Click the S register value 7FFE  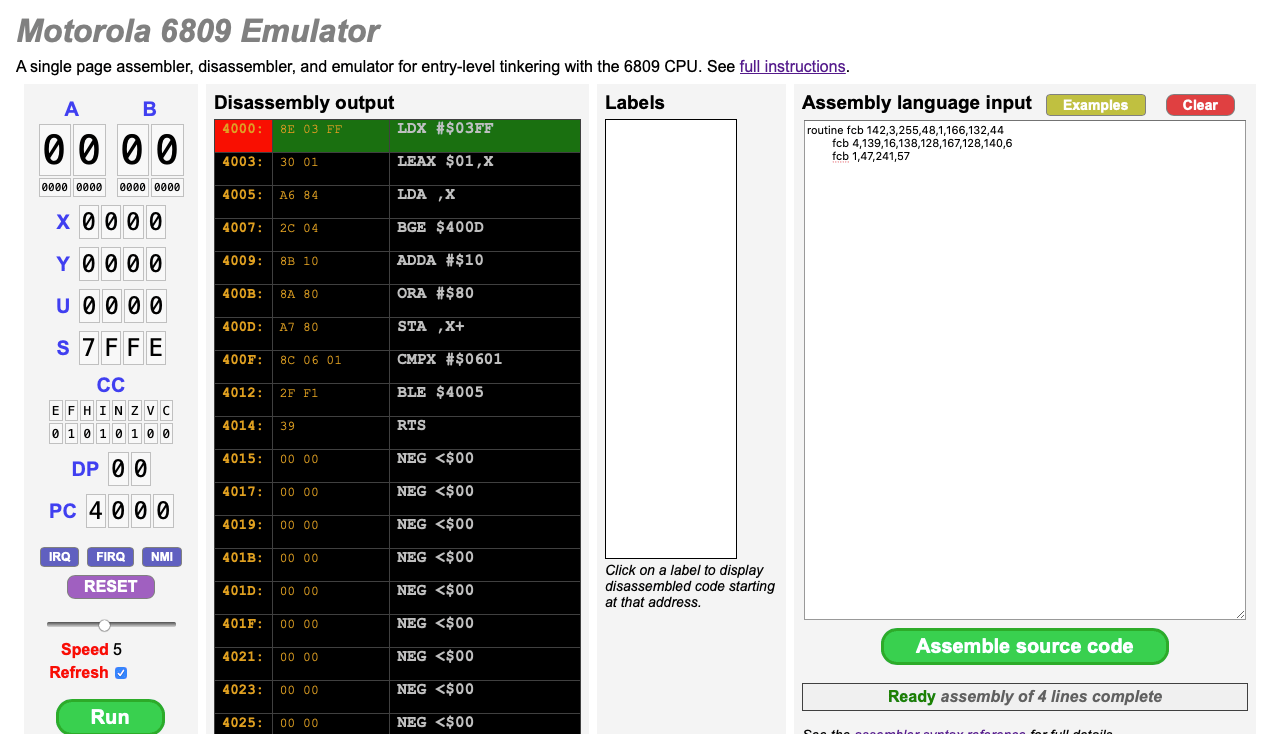point(122,348)
